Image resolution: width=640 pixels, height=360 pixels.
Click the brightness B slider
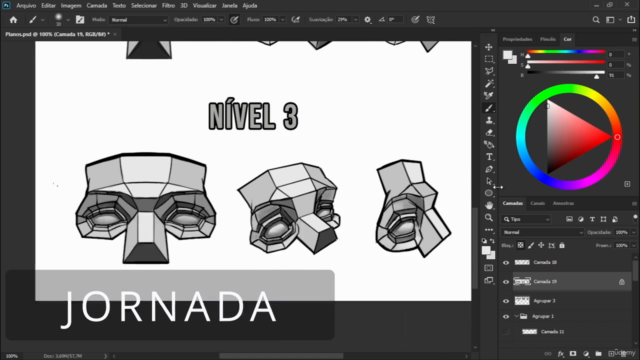click(566, 72)
